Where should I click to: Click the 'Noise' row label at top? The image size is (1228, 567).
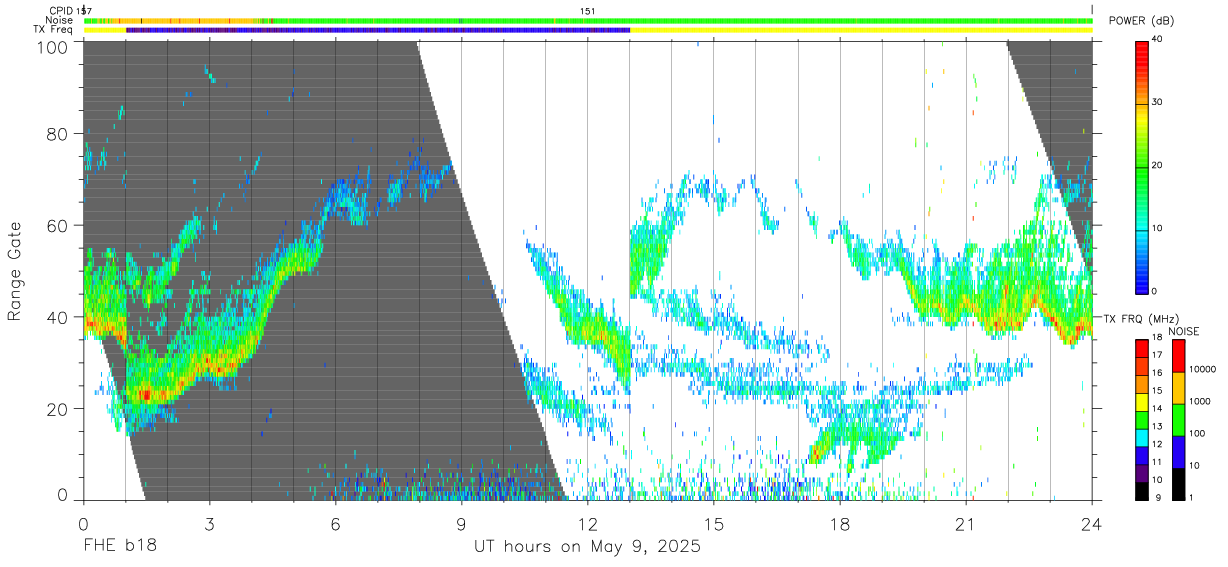point(59,20)
